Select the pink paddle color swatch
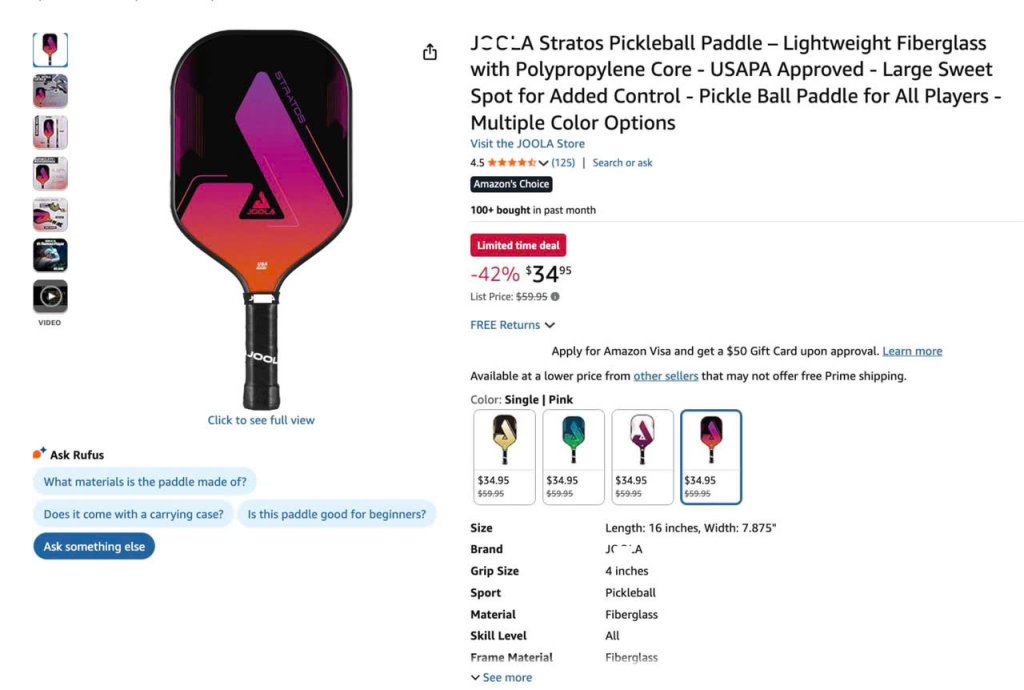Screen dimensions: 1024x690 click(x=711, y=457)
